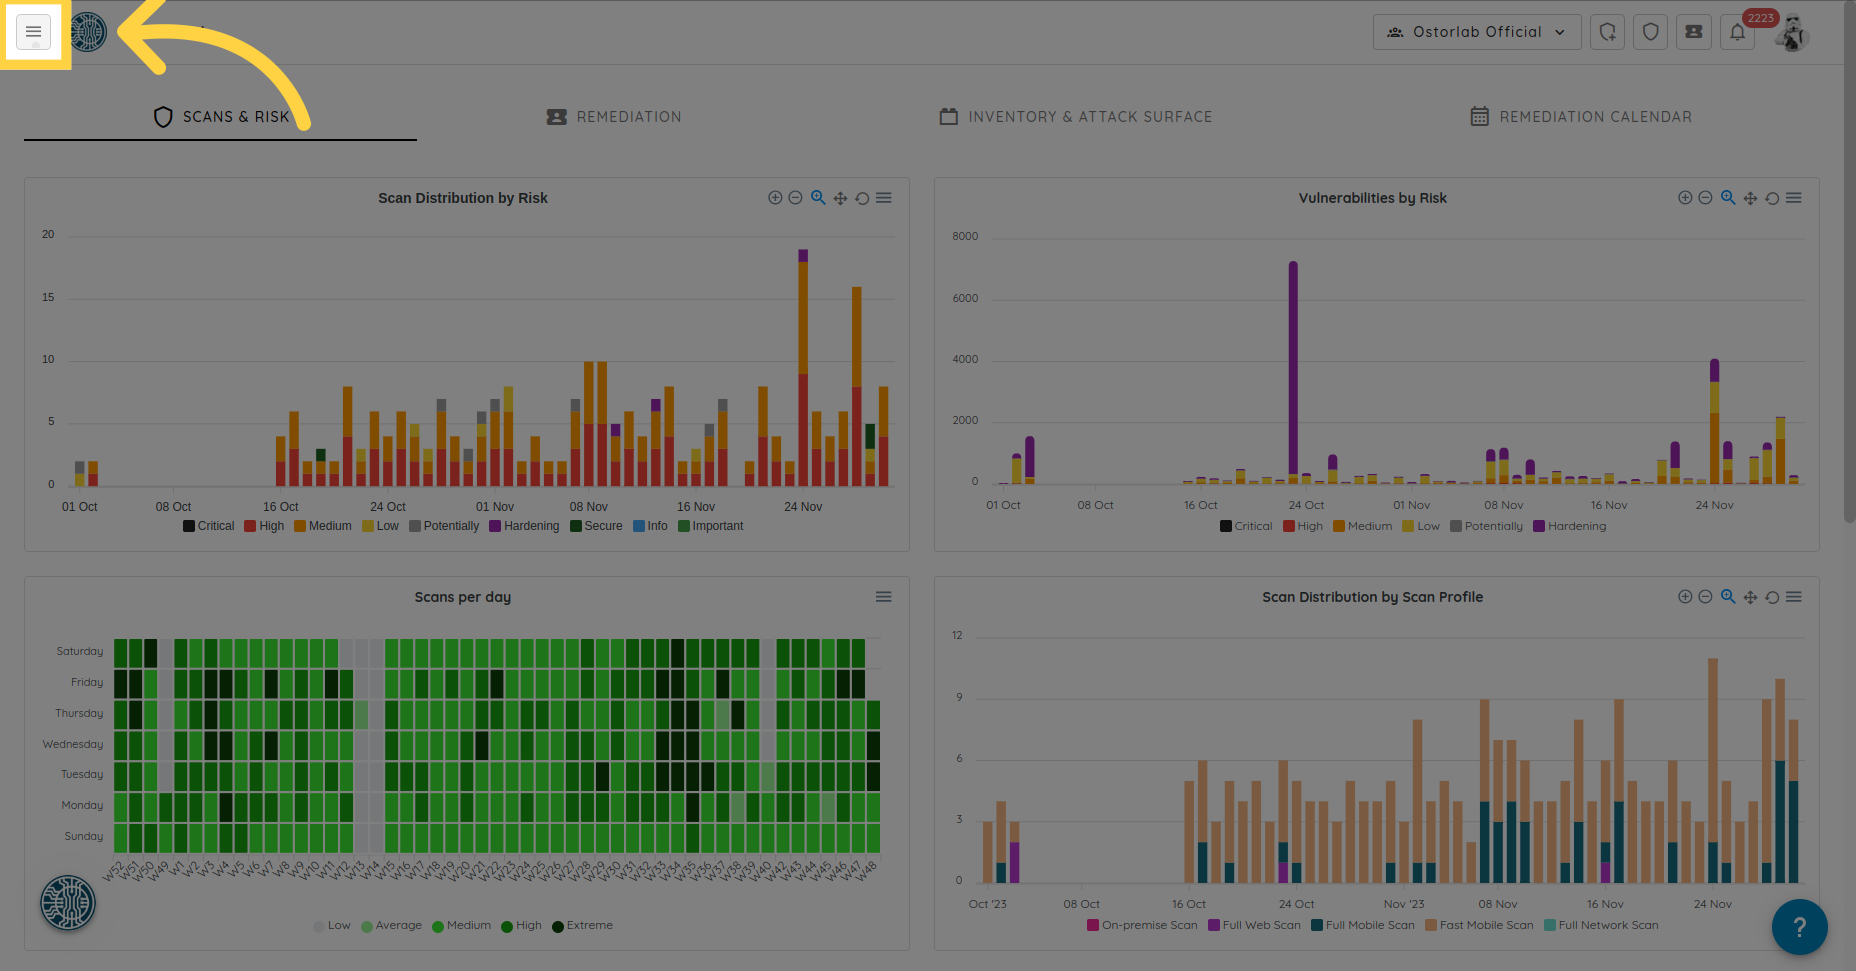The image size is (1856, 971).
Task: Select panning tool on Vulnerabilities by Risk chart
Action: click(1750, 198)
